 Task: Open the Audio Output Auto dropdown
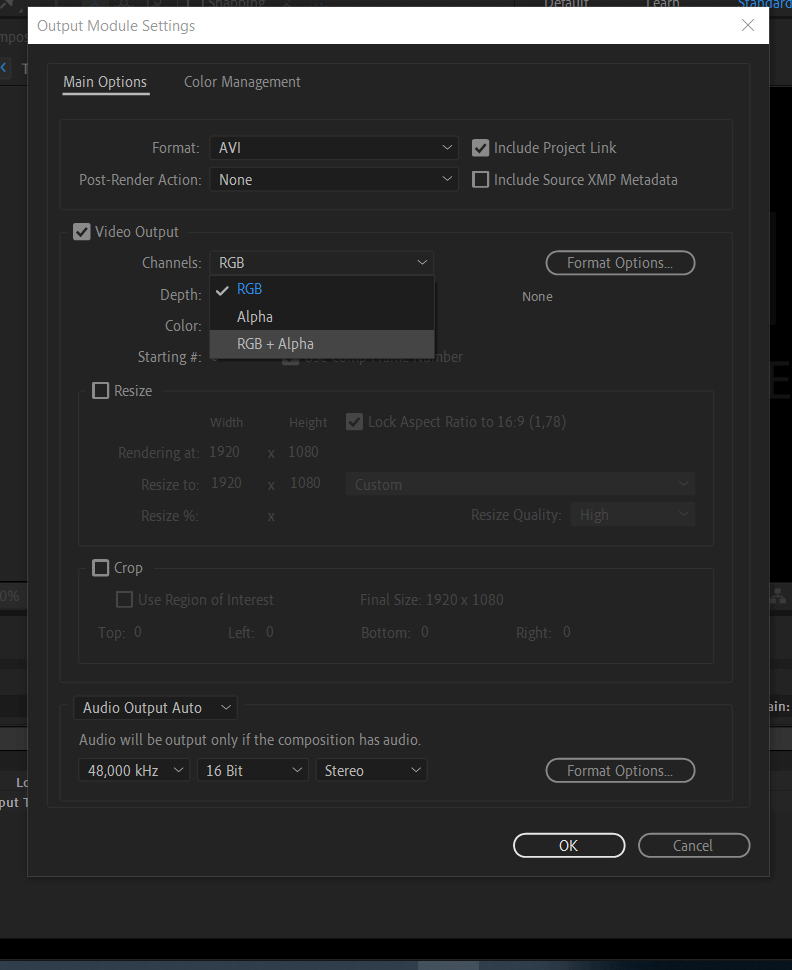coord(155,708)
